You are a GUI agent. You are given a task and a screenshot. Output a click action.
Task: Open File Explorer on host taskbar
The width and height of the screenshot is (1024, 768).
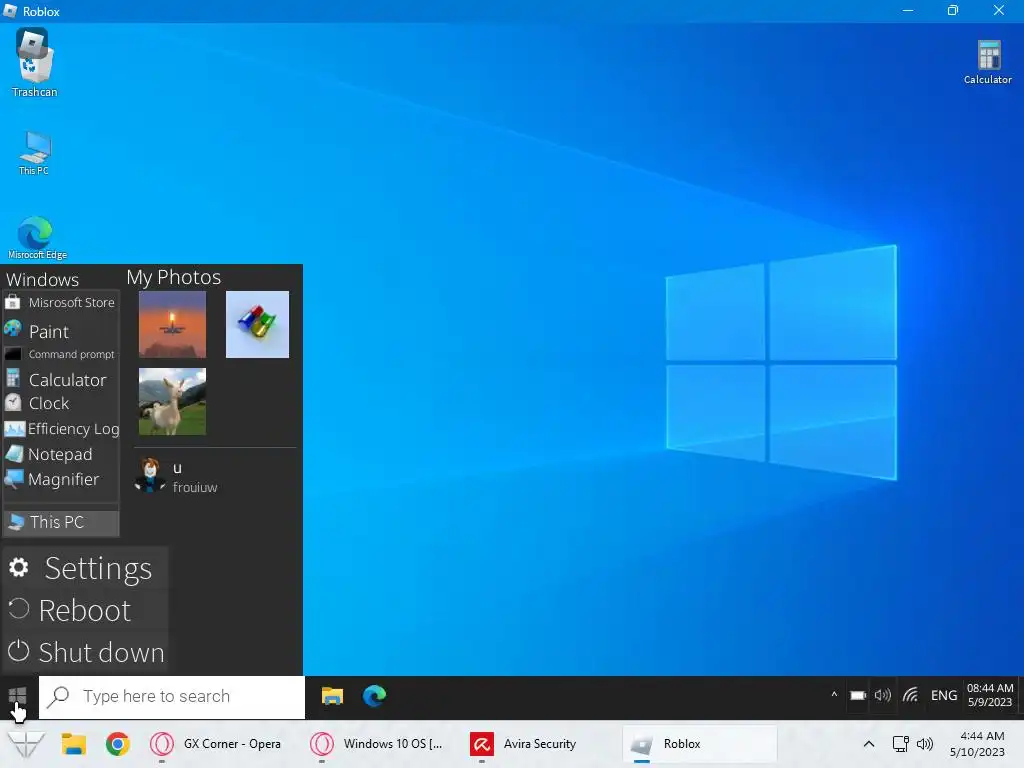(74, 744)
